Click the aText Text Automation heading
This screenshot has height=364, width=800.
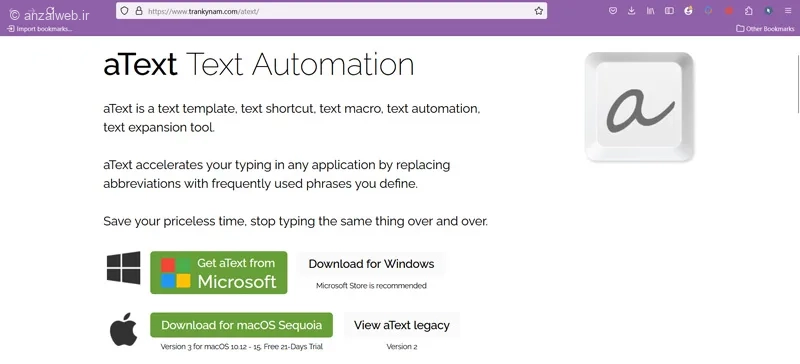click(259, 65)
